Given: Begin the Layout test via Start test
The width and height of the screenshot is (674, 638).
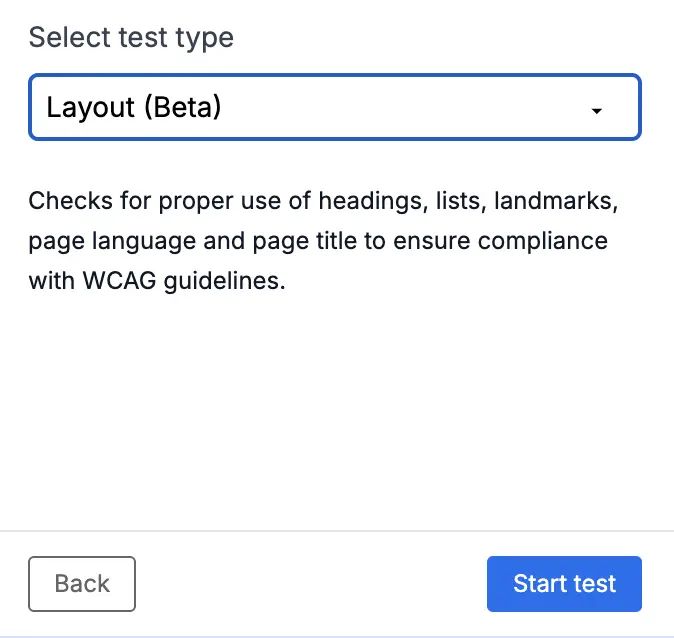Looking at the screenshot, I should coord(564,584).
